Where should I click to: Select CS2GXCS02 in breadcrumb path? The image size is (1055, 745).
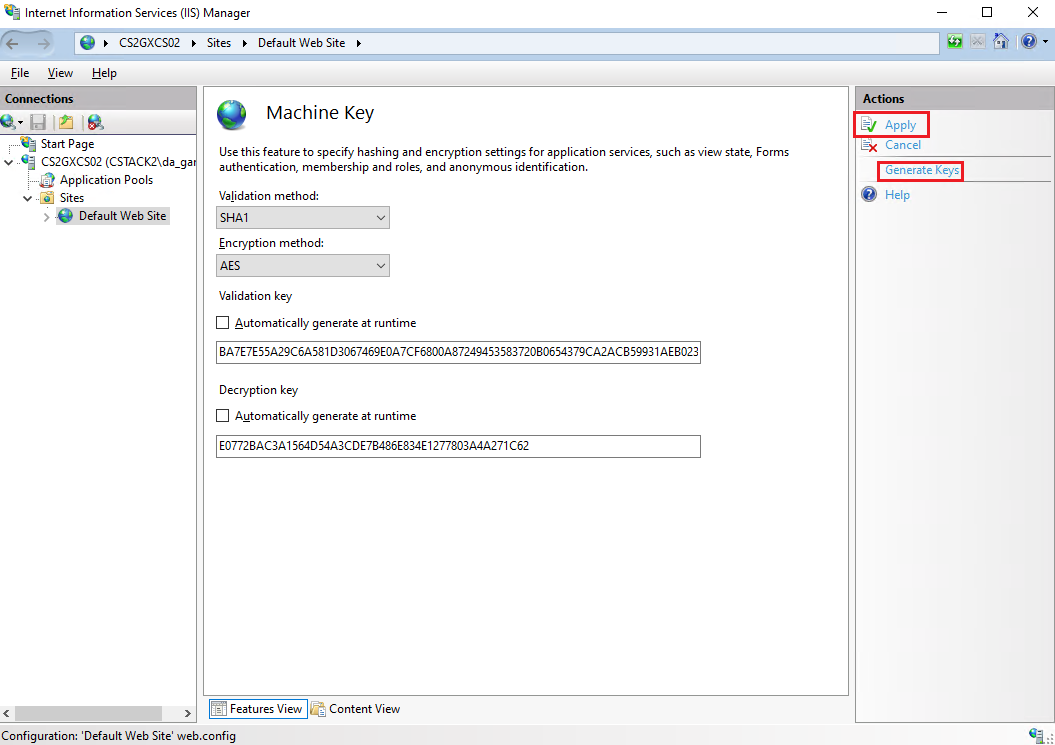[x=149, y=43]
